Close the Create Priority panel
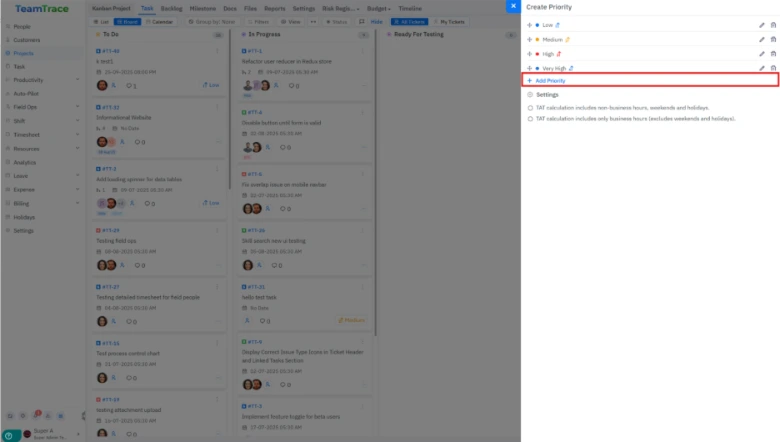 click(x=513, y=6)
